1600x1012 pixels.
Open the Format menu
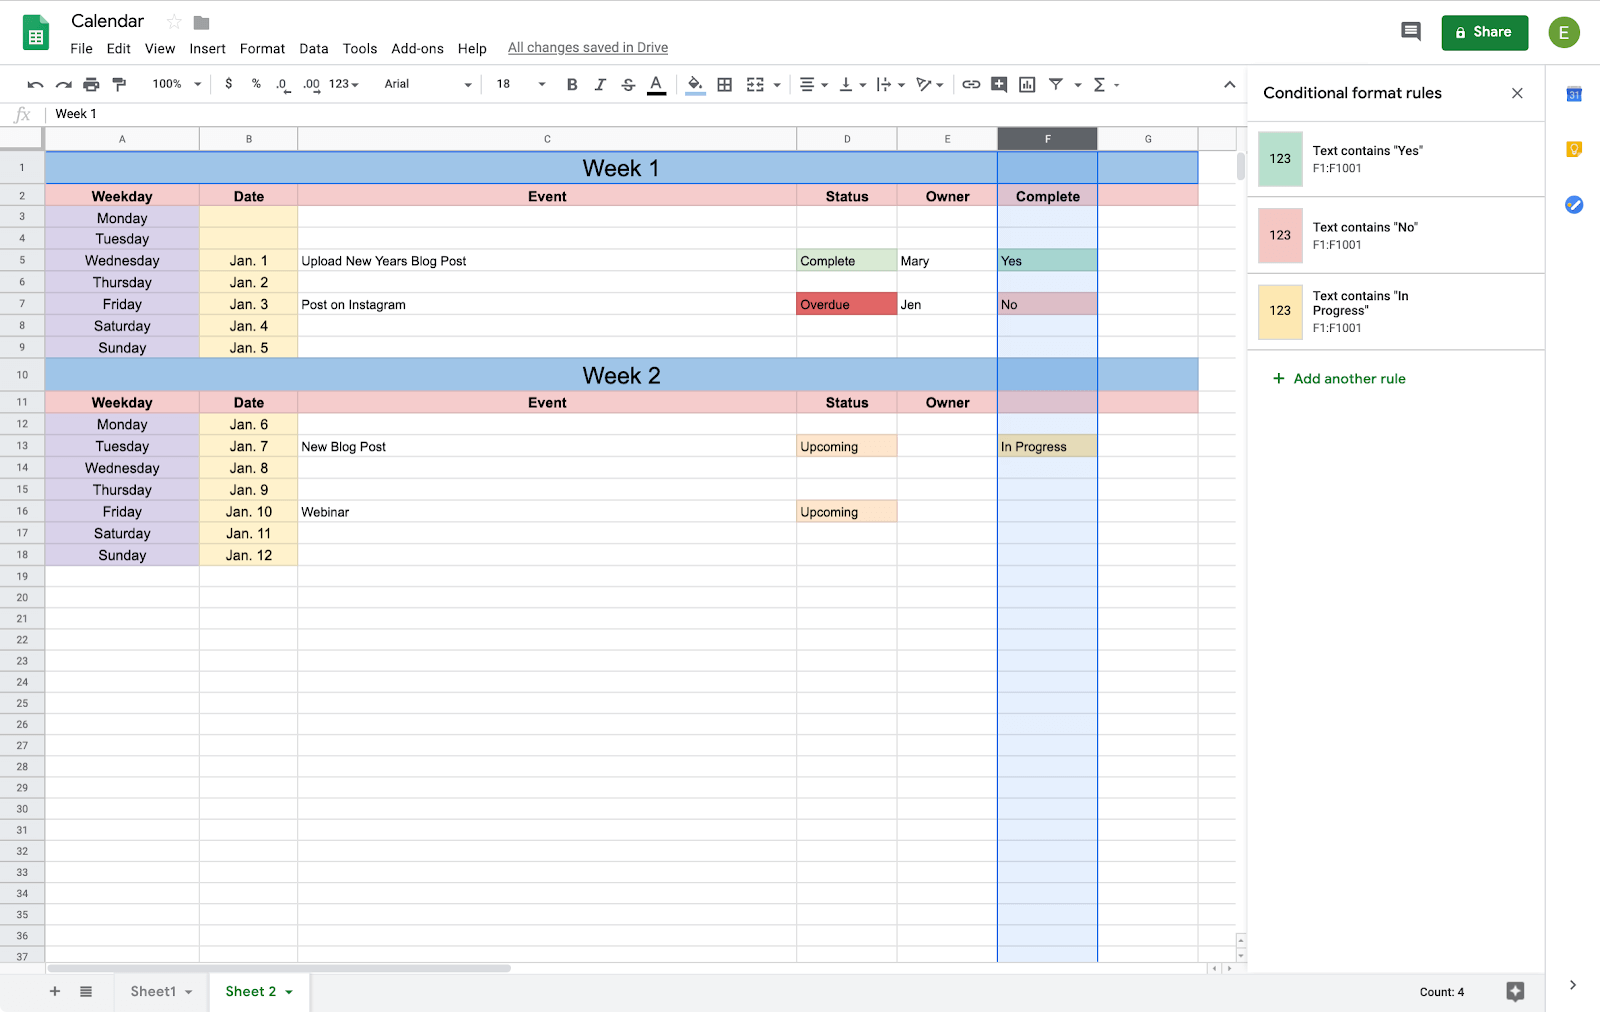(262, 48)
